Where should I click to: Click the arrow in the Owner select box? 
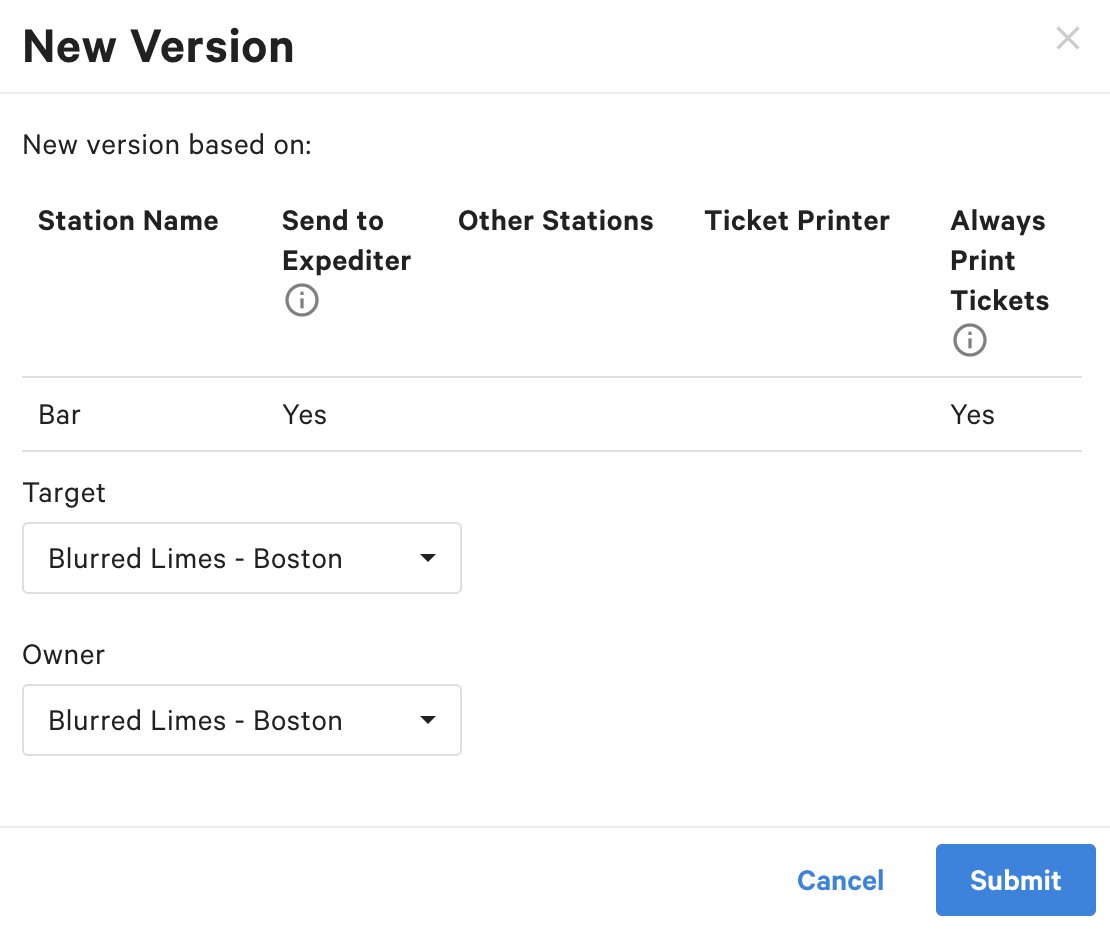pos(428,720)
